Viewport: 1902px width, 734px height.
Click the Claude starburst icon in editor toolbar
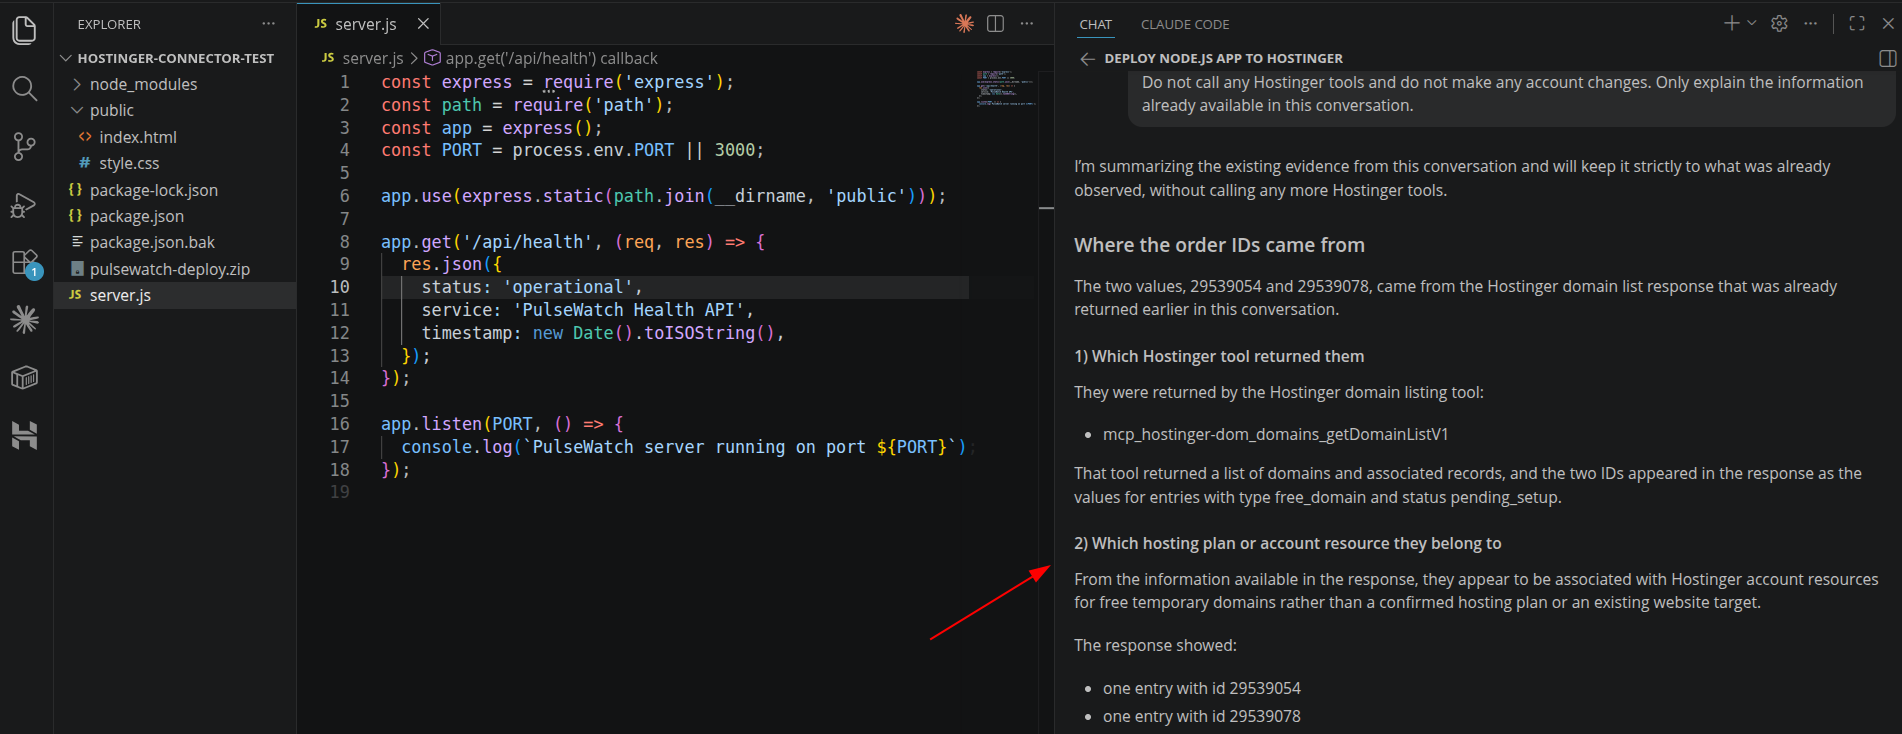click(x=964, y=24)
